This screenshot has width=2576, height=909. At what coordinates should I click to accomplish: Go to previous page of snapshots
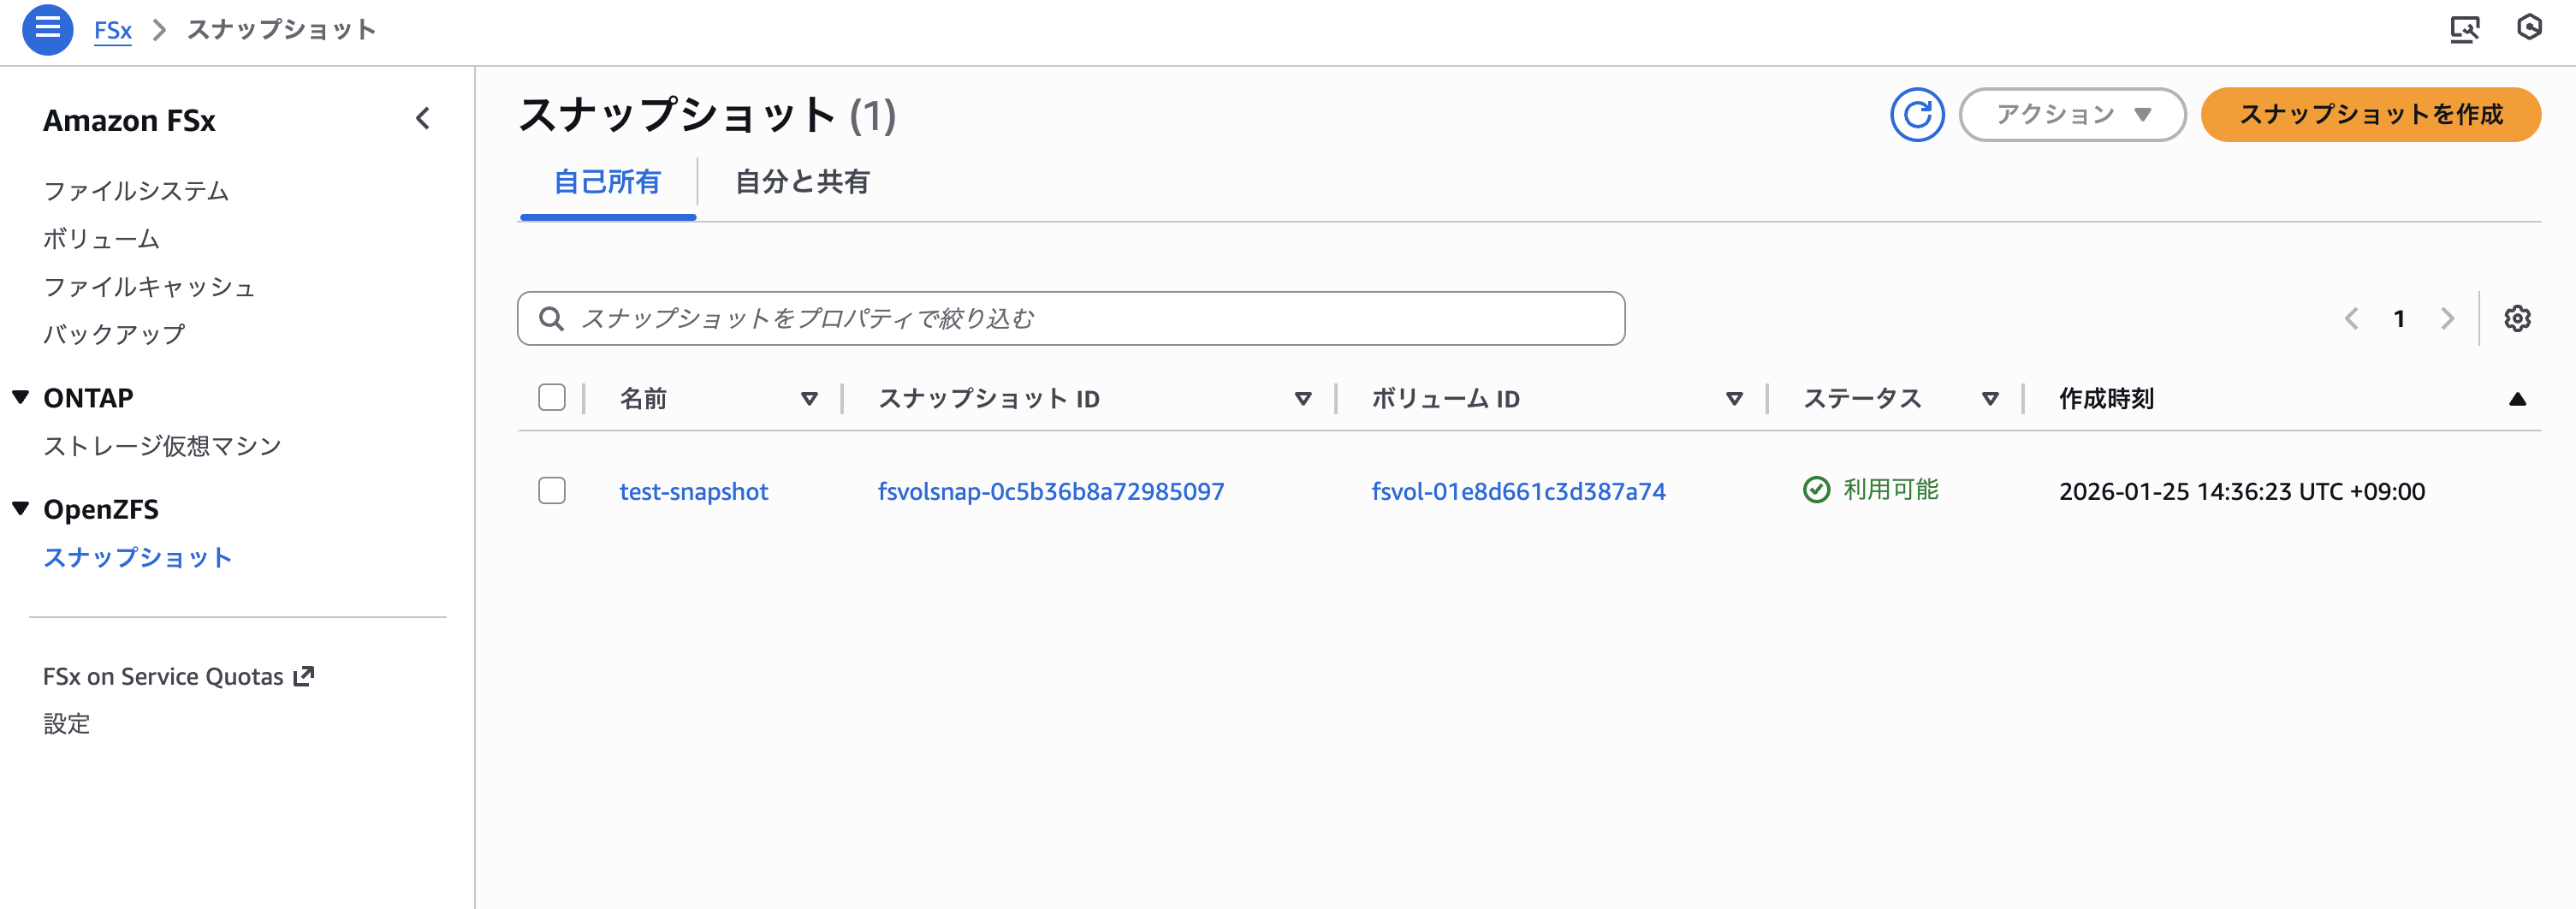click(2351, 318)
